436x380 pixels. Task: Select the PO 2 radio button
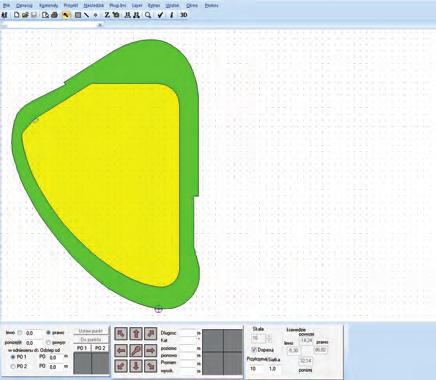13,366
